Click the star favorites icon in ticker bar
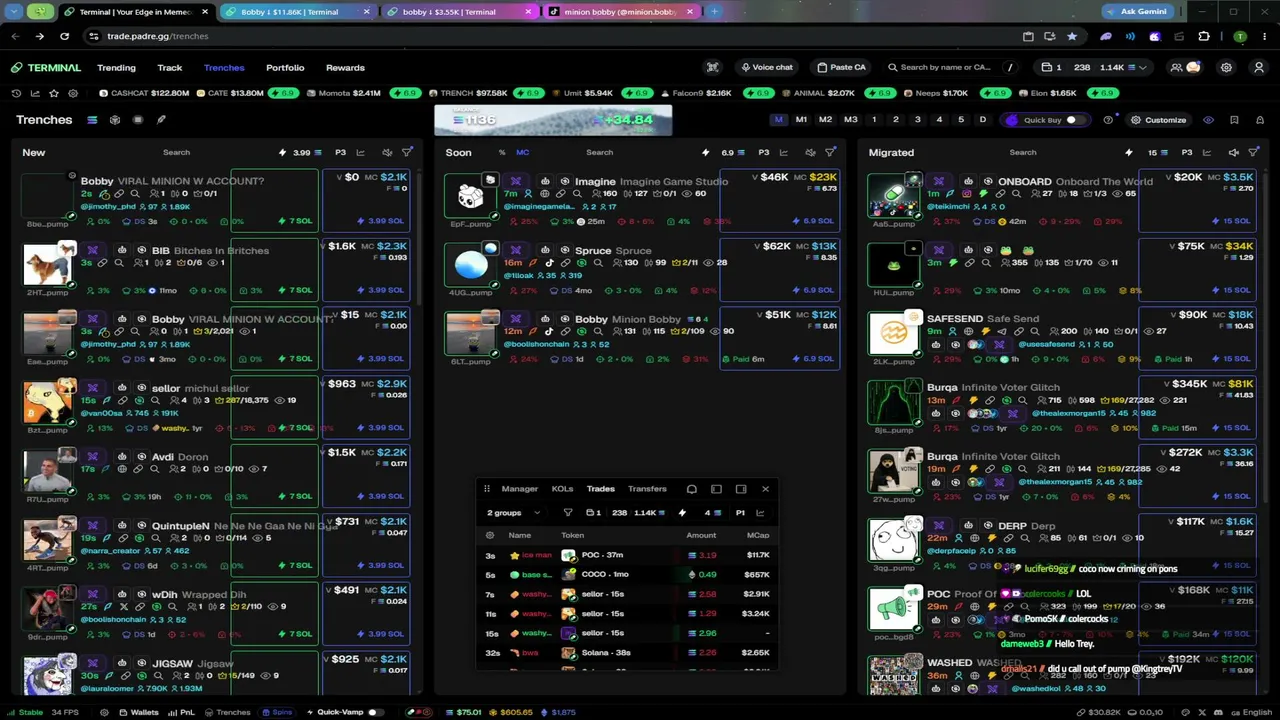This screenshot has height=720, width=1280. (54, 93)
